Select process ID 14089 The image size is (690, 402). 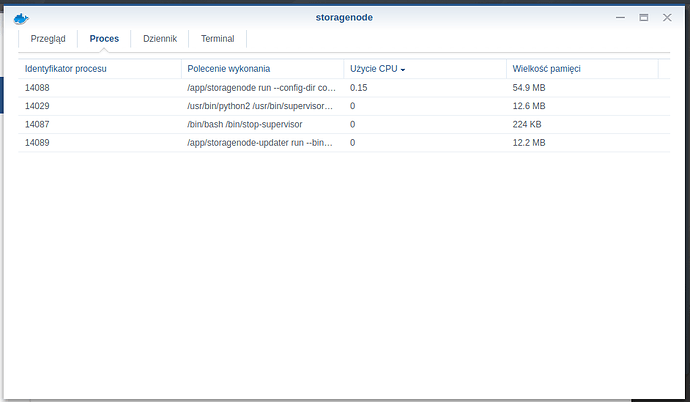(x=37, y=143)
